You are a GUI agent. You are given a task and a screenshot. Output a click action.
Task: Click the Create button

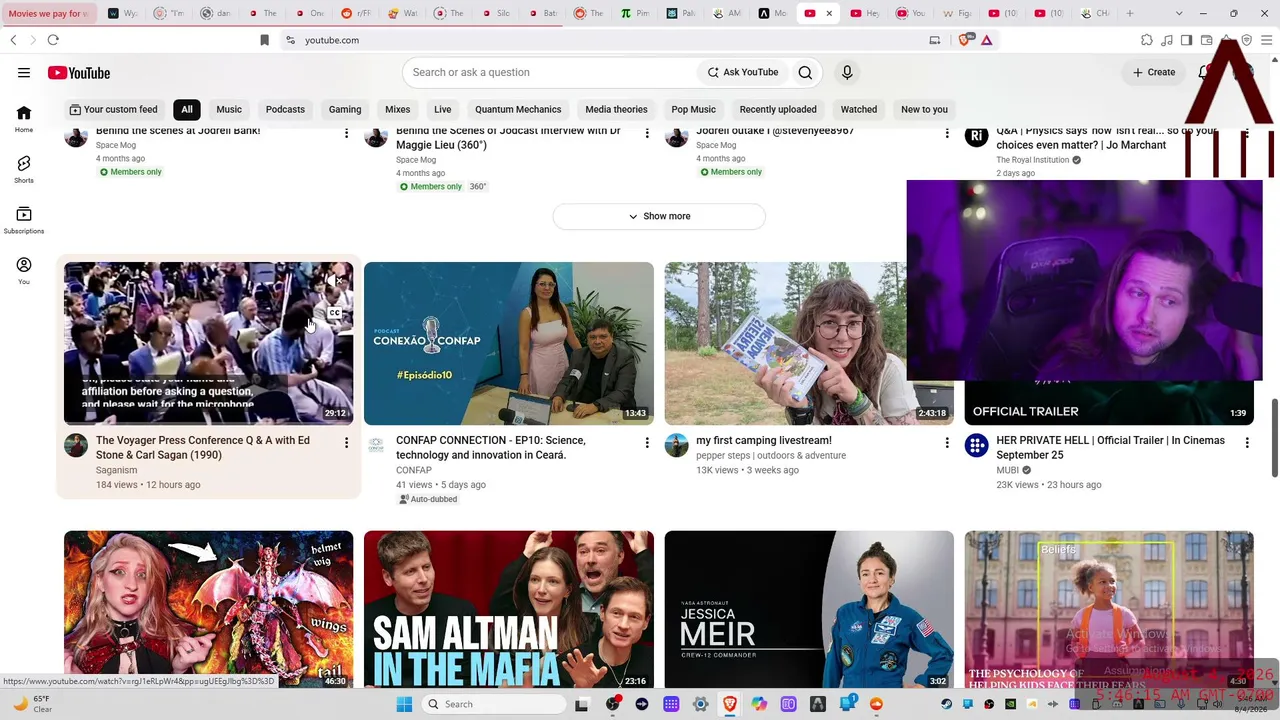[x=1154, y=72]
